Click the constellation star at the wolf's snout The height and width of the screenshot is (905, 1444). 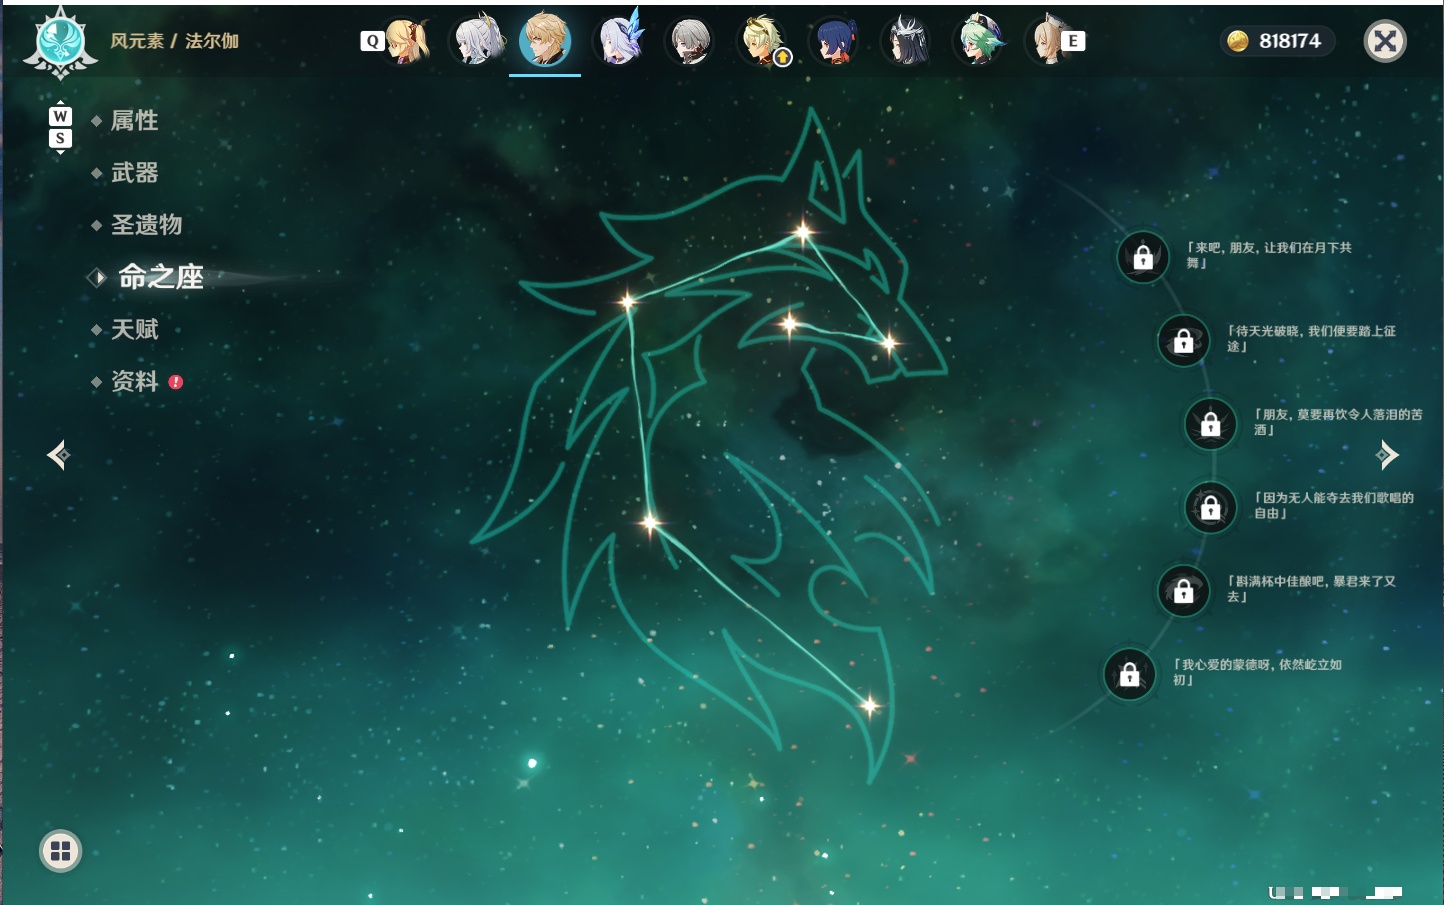pos(889,343)
